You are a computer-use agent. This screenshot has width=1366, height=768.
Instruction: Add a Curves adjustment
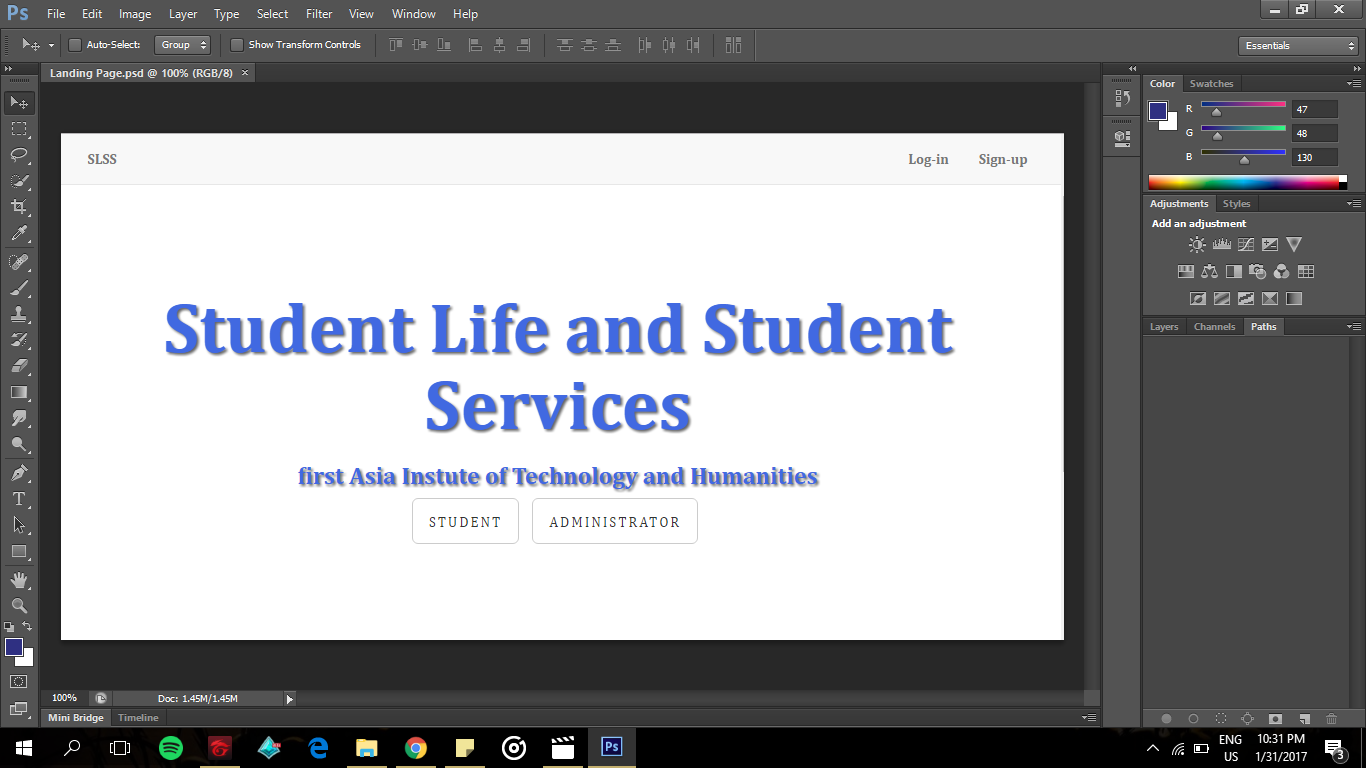click(x=1245, y=244)
